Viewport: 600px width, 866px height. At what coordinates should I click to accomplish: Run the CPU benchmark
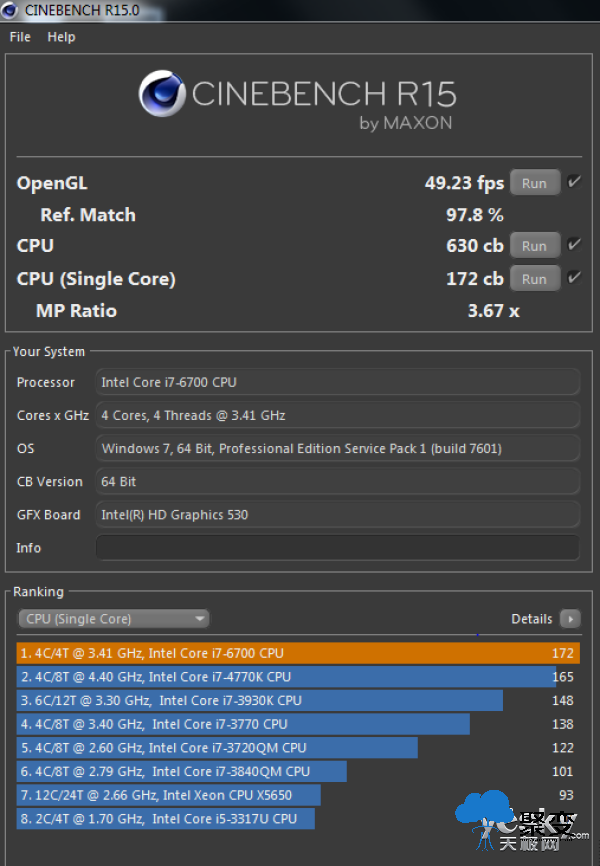[534, 246]
